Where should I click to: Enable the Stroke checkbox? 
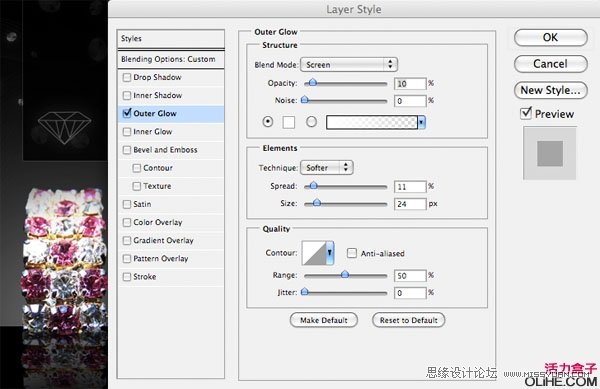(127, 277)
